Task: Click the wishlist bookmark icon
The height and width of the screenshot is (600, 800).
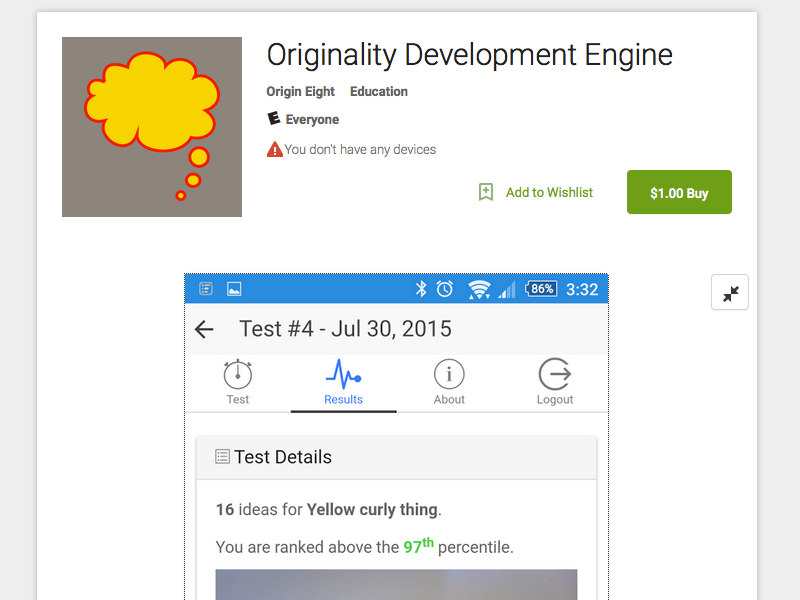Action: point(486,192)
